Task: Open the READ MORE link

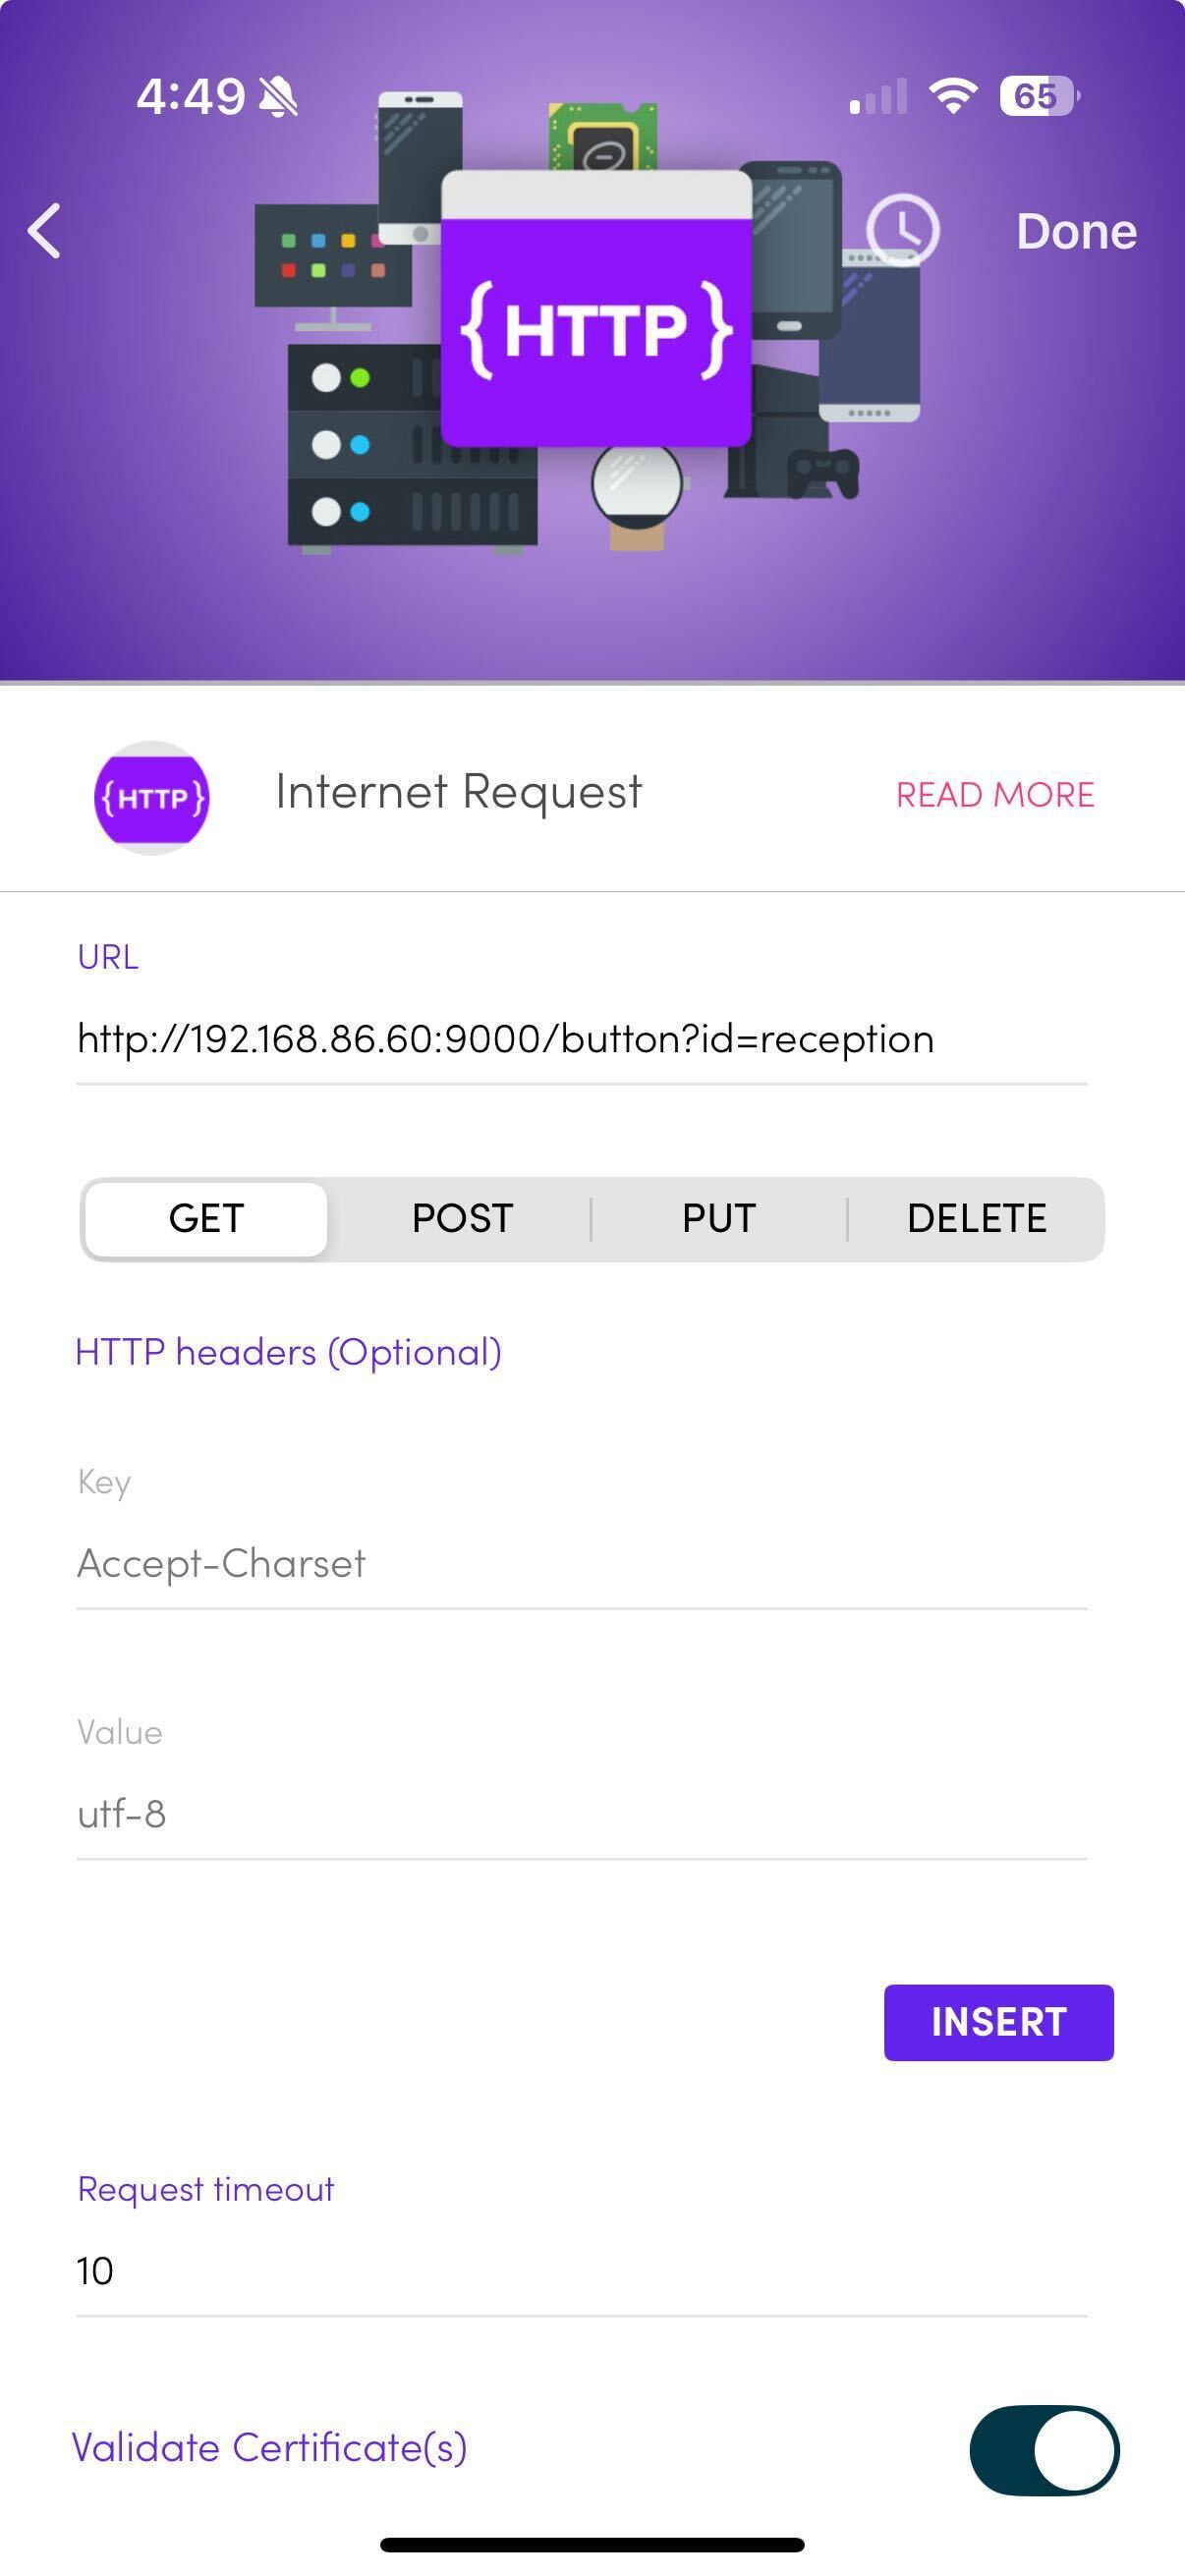Action: coord(994,795)
